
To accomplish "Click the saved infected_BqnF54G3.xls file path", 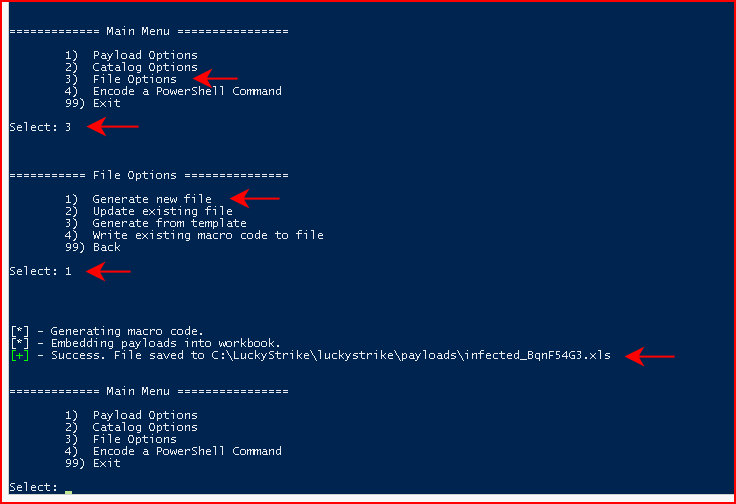I will 411,355.
